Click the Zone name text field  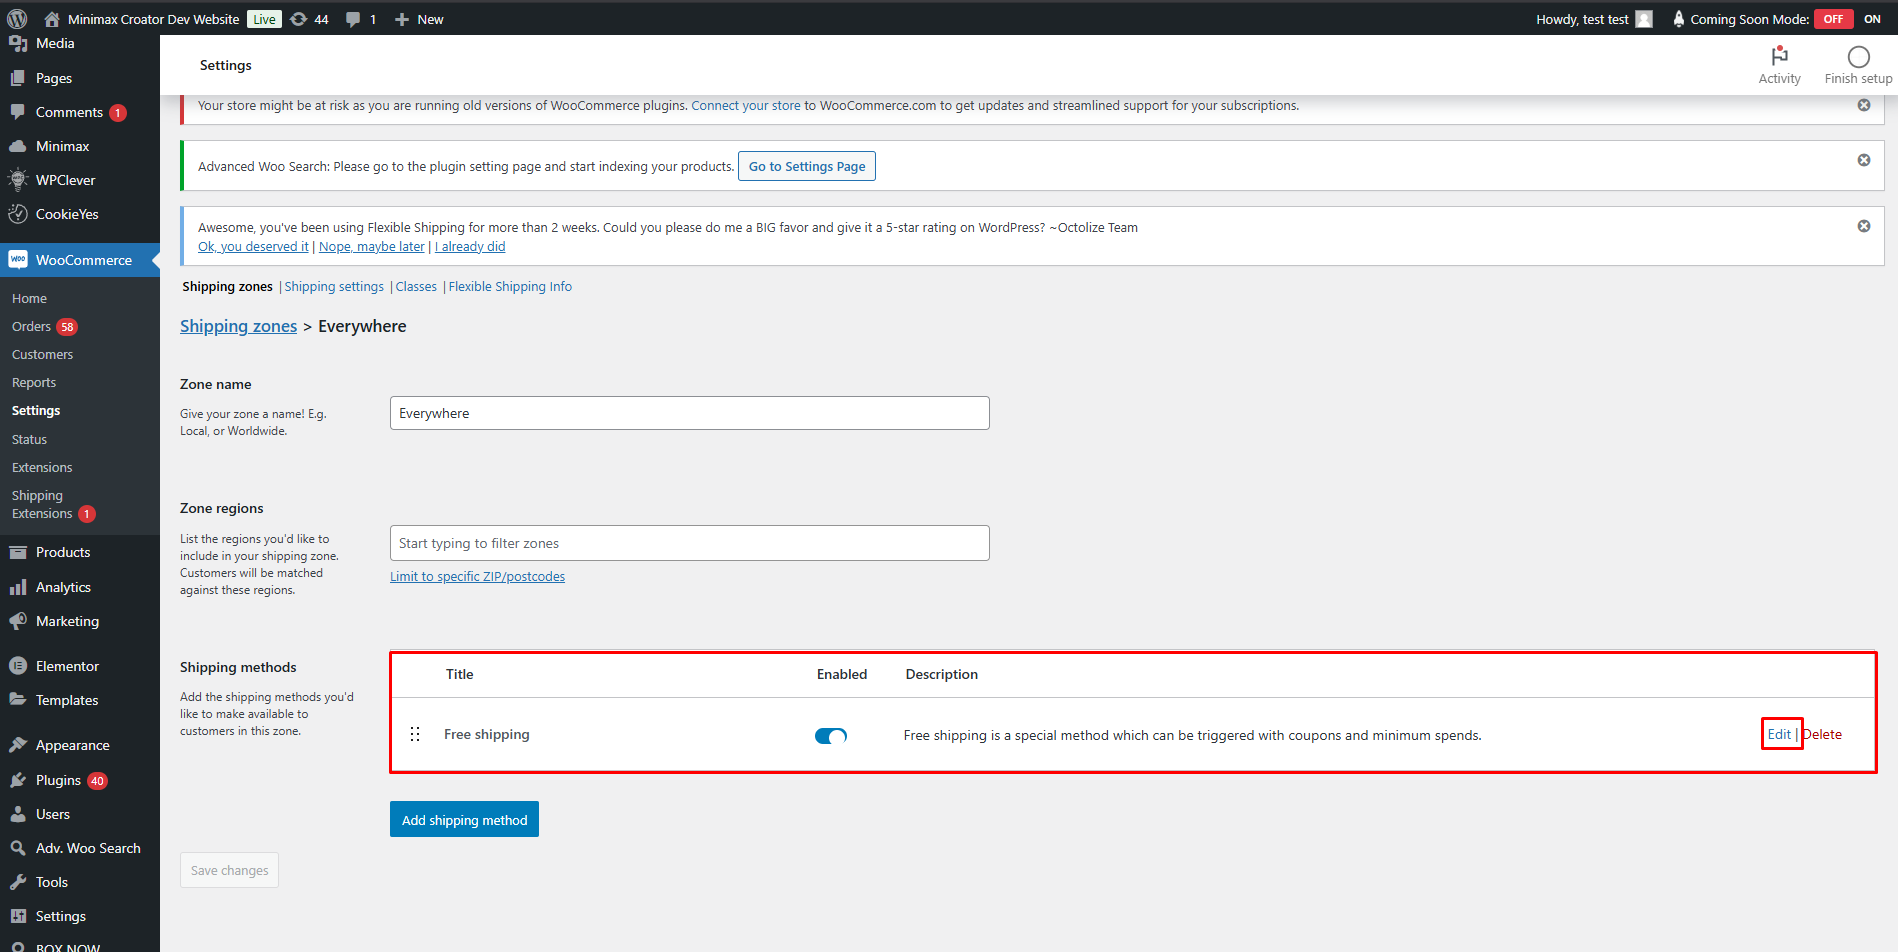pyautogui.click(x=689, y=413)
